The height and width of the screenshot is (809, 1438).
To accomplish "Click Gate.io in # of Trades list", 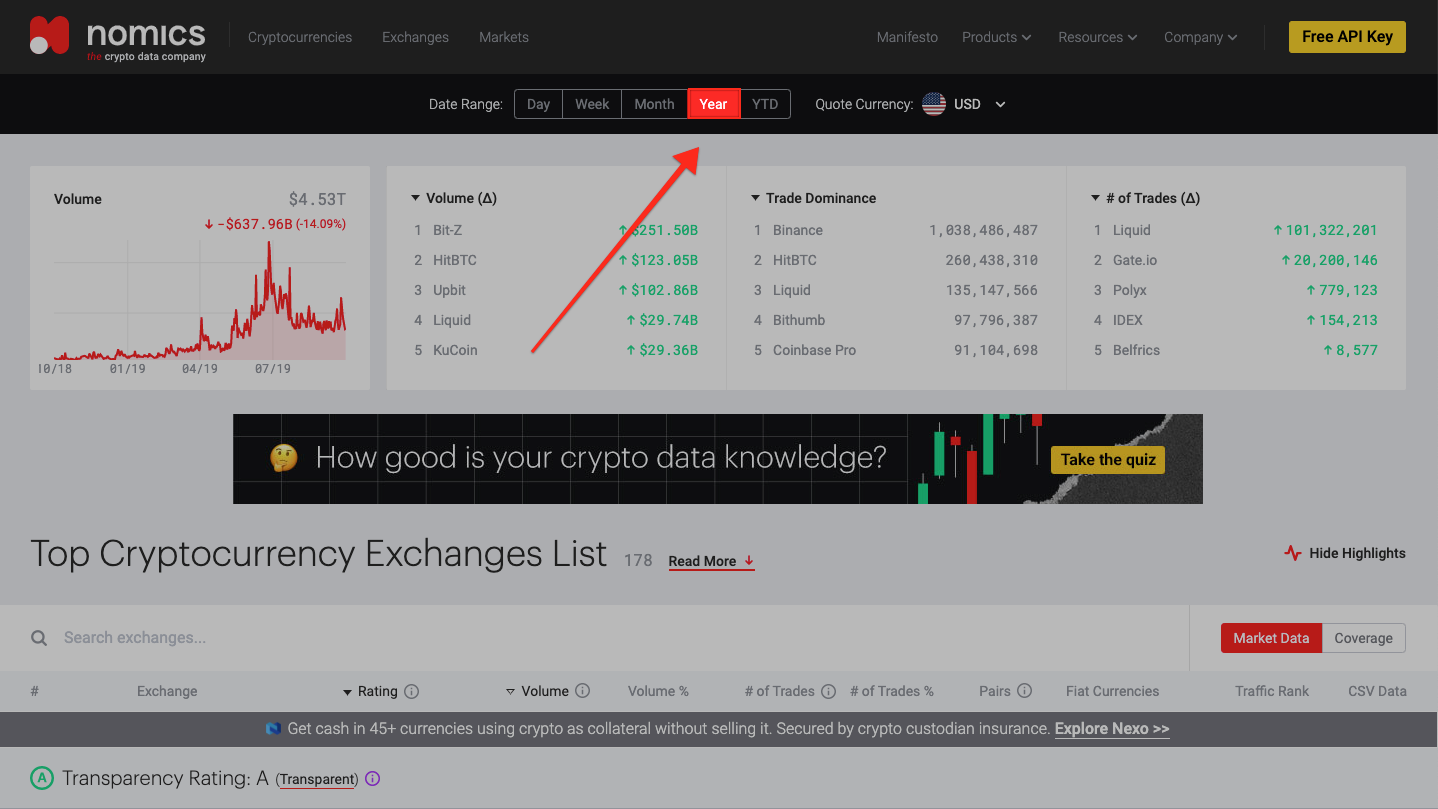I will click(x=1135, y=260).
